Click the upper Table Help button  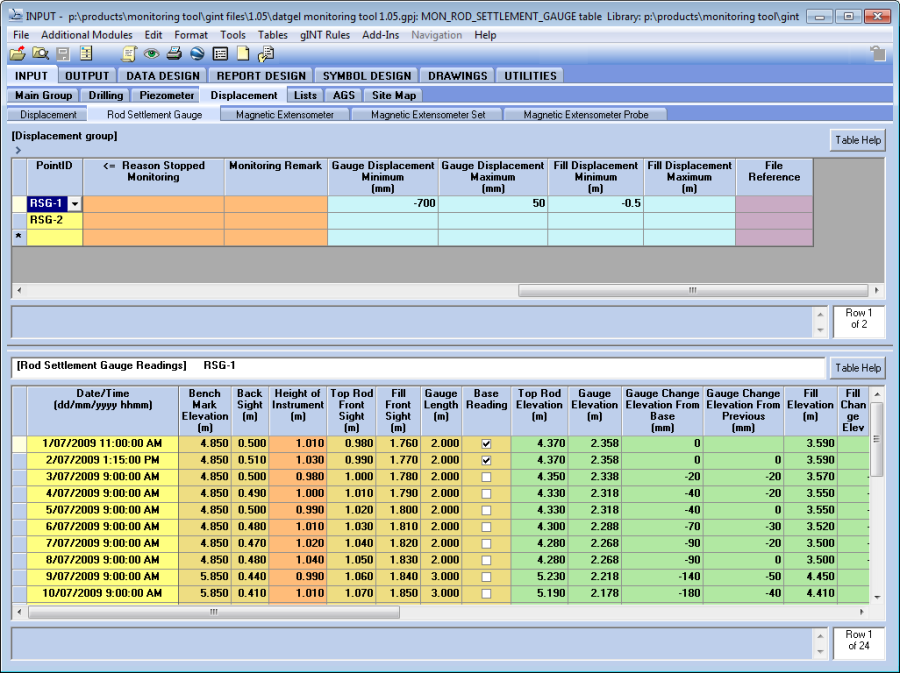tap(857, 140)
